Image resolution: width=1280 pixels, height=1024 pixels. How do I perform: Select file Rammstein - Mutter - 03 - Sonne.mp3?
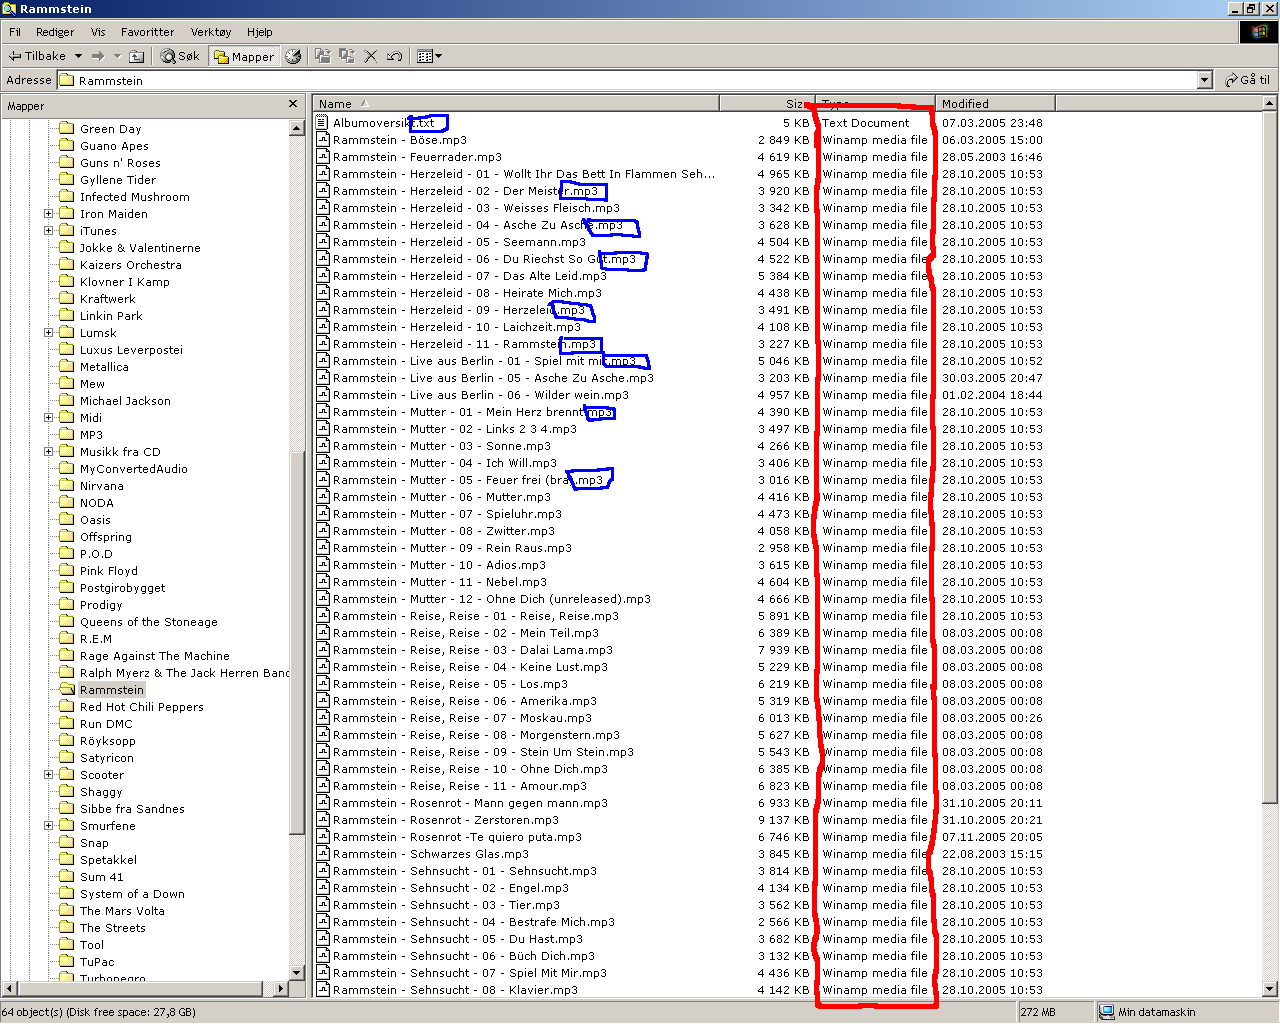[441, 446]
